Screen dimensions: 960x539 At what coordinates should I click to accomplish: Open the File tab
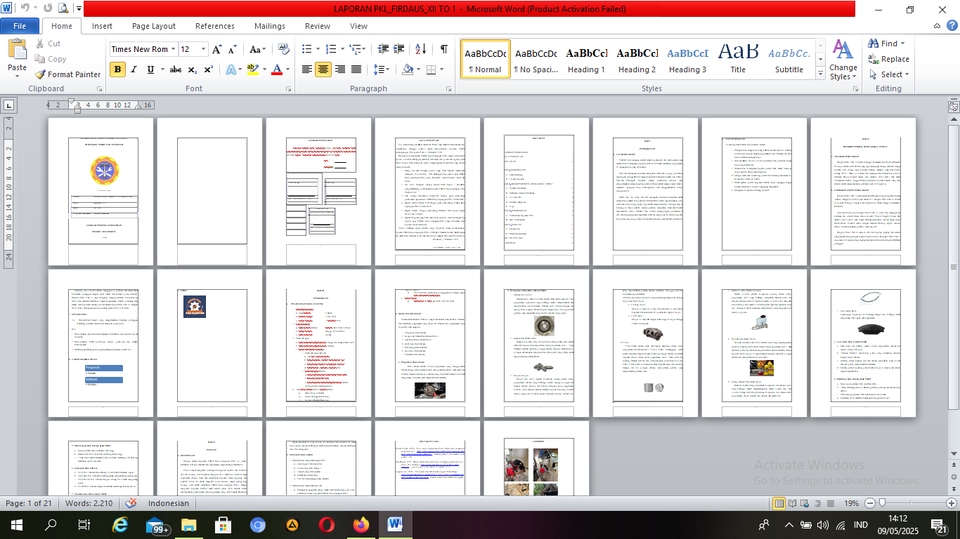pos(20,26)
